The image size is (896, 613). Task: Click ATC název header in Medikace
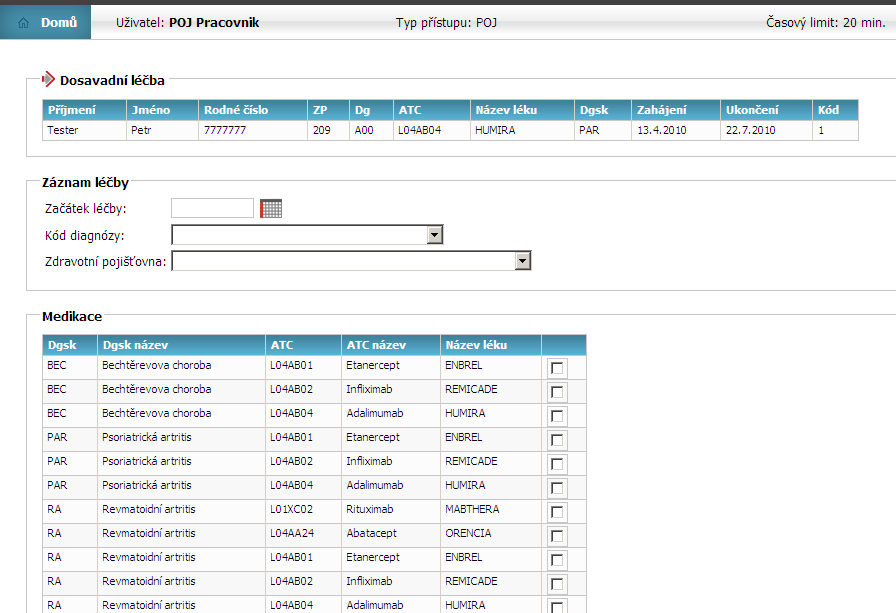pos(391,345)
